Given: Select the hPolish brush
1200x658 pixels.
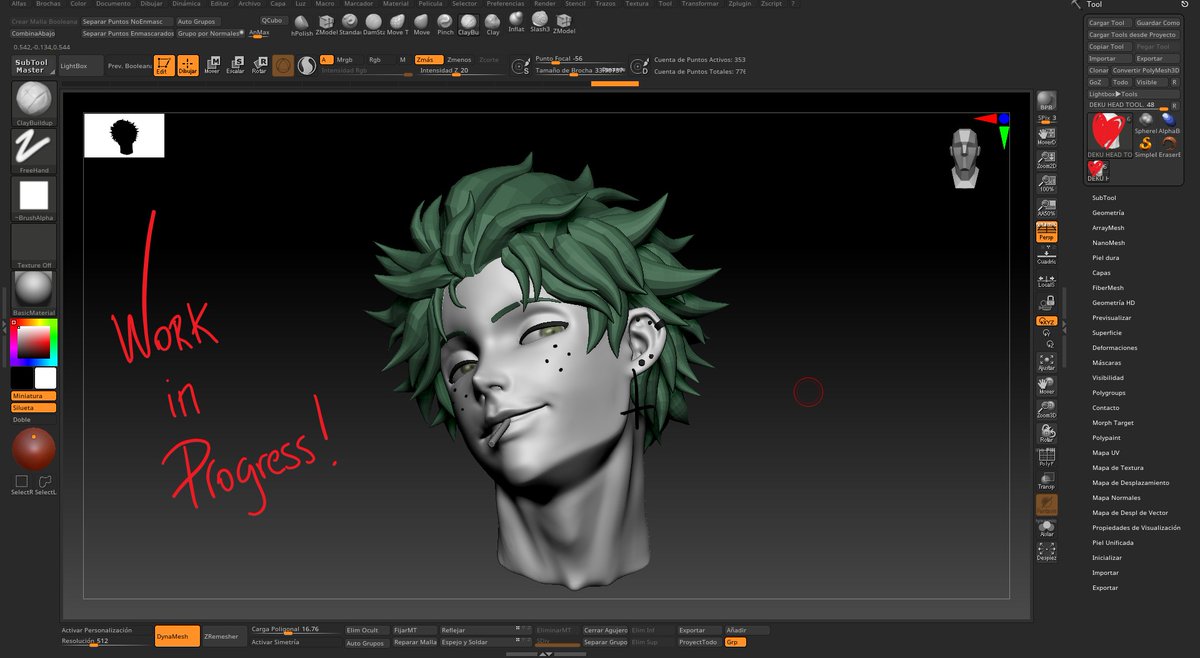Looking at the screenshot, I should point(301,24).
